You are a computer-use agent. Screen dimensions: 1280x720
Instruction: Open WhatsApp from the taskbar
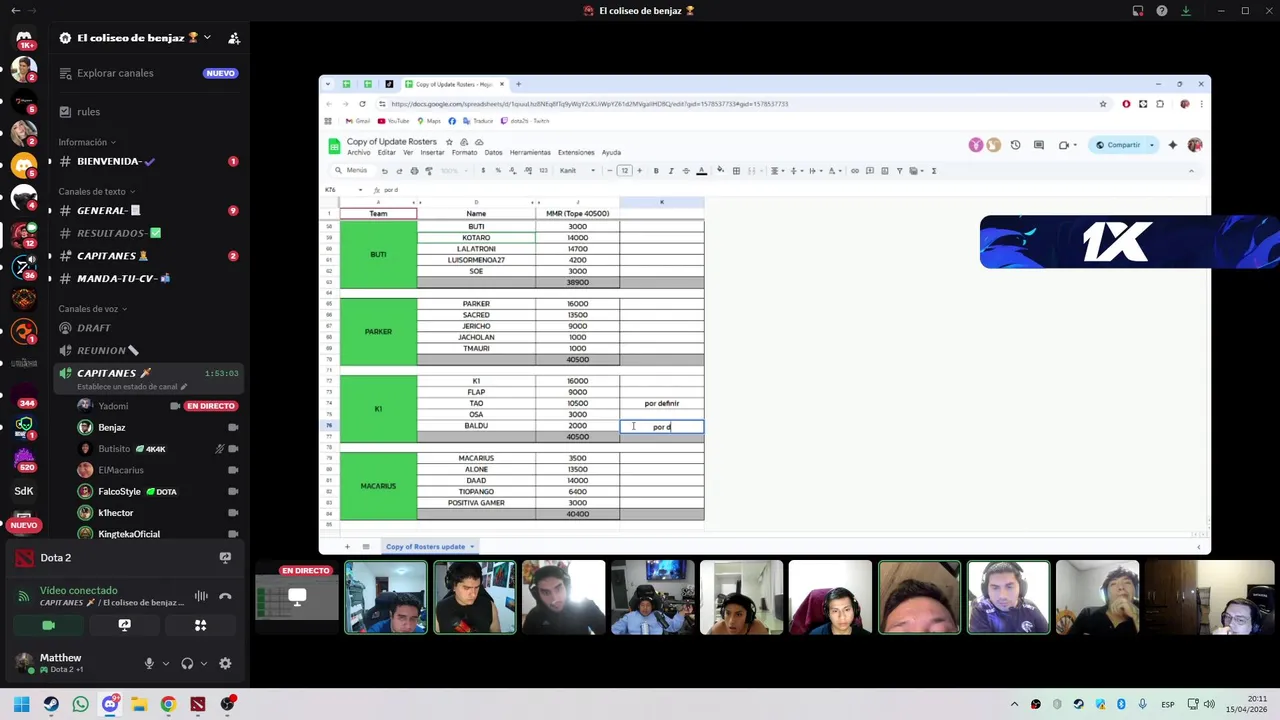(80, 704)
